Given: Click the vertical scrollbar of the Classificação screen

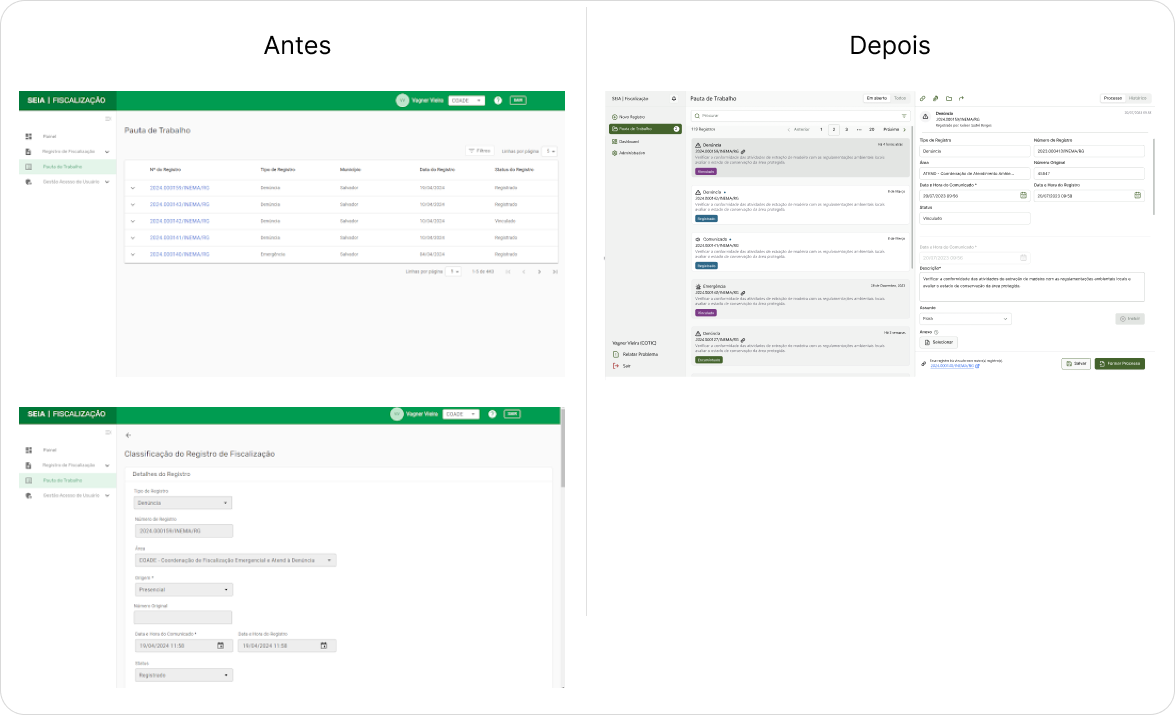Looking at the screenshot, I should click(563, 450).
